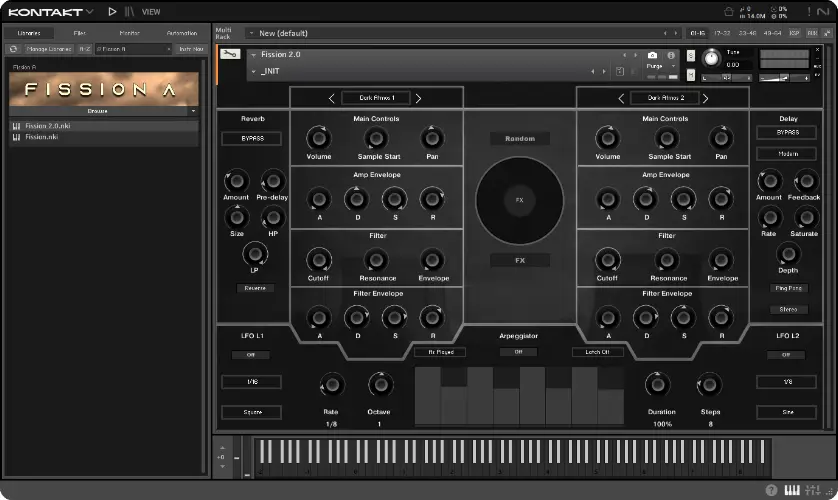Click the Manage Libraries button

coord(50,48)
